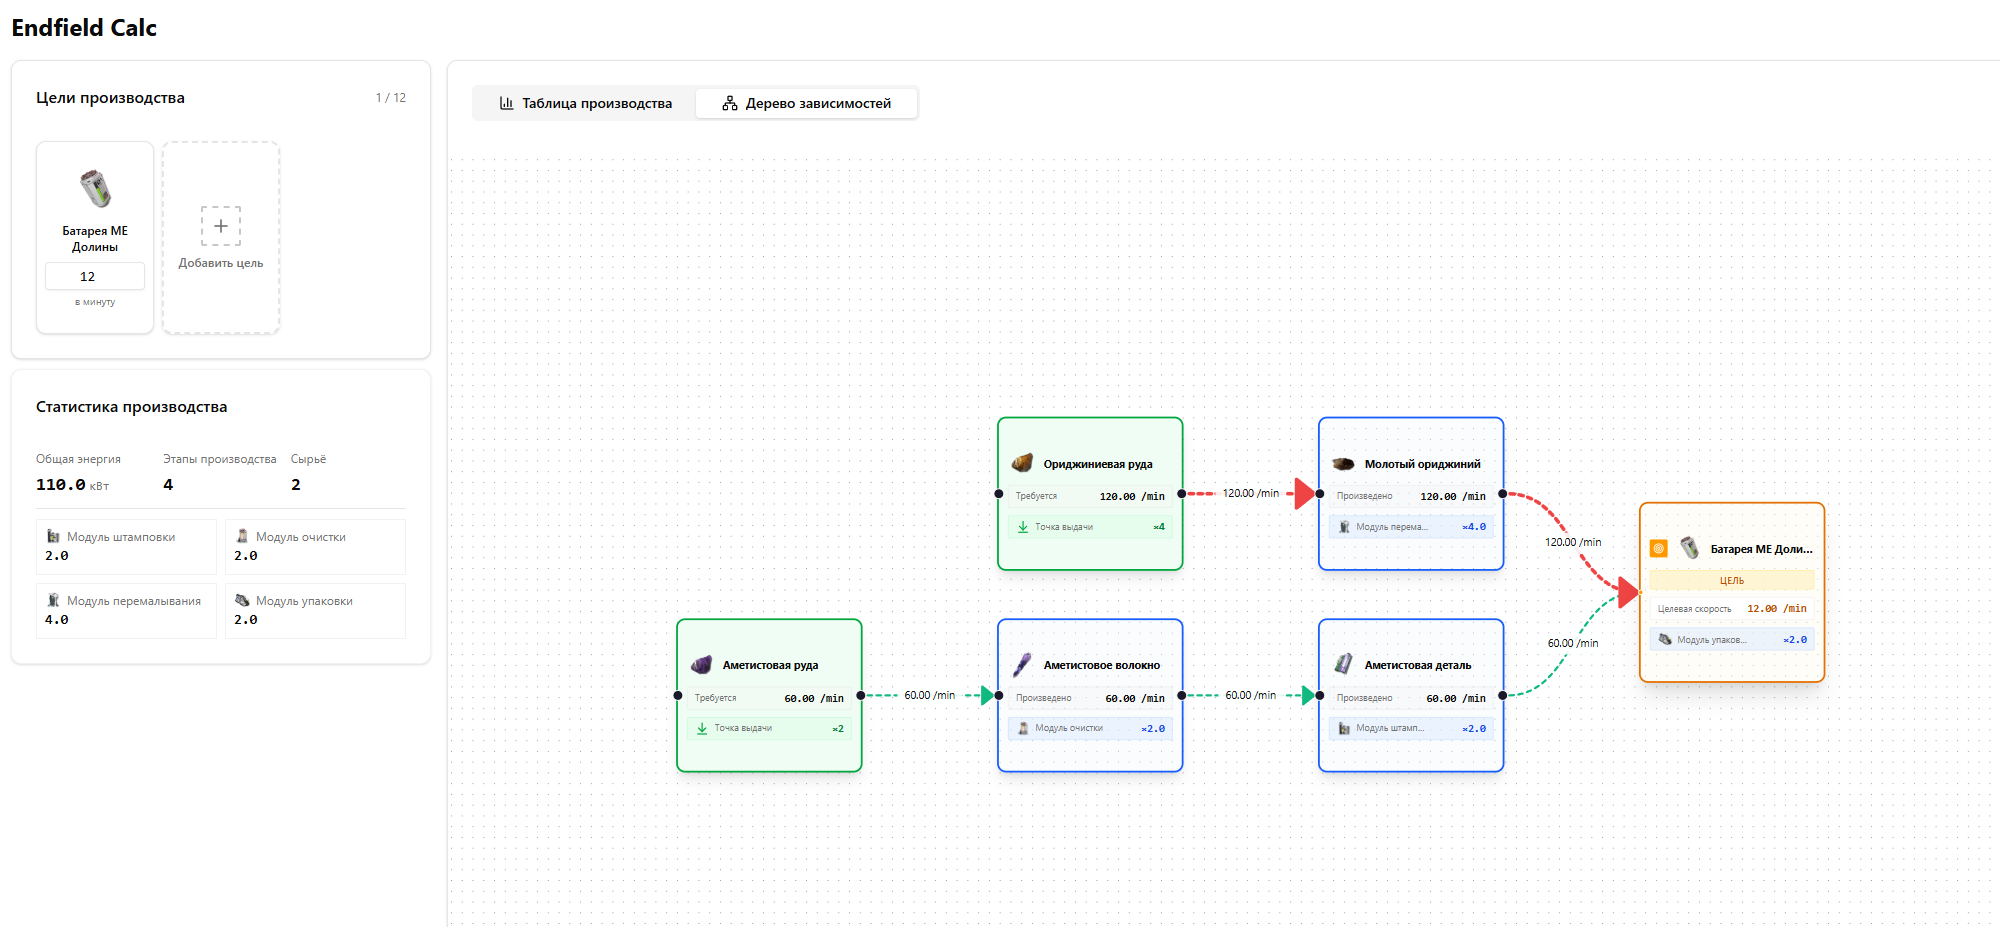Open the Дерево зависимостей tab
This screenshot has height=927, width=2000.
pyautogui.click(x=806, y=103)
